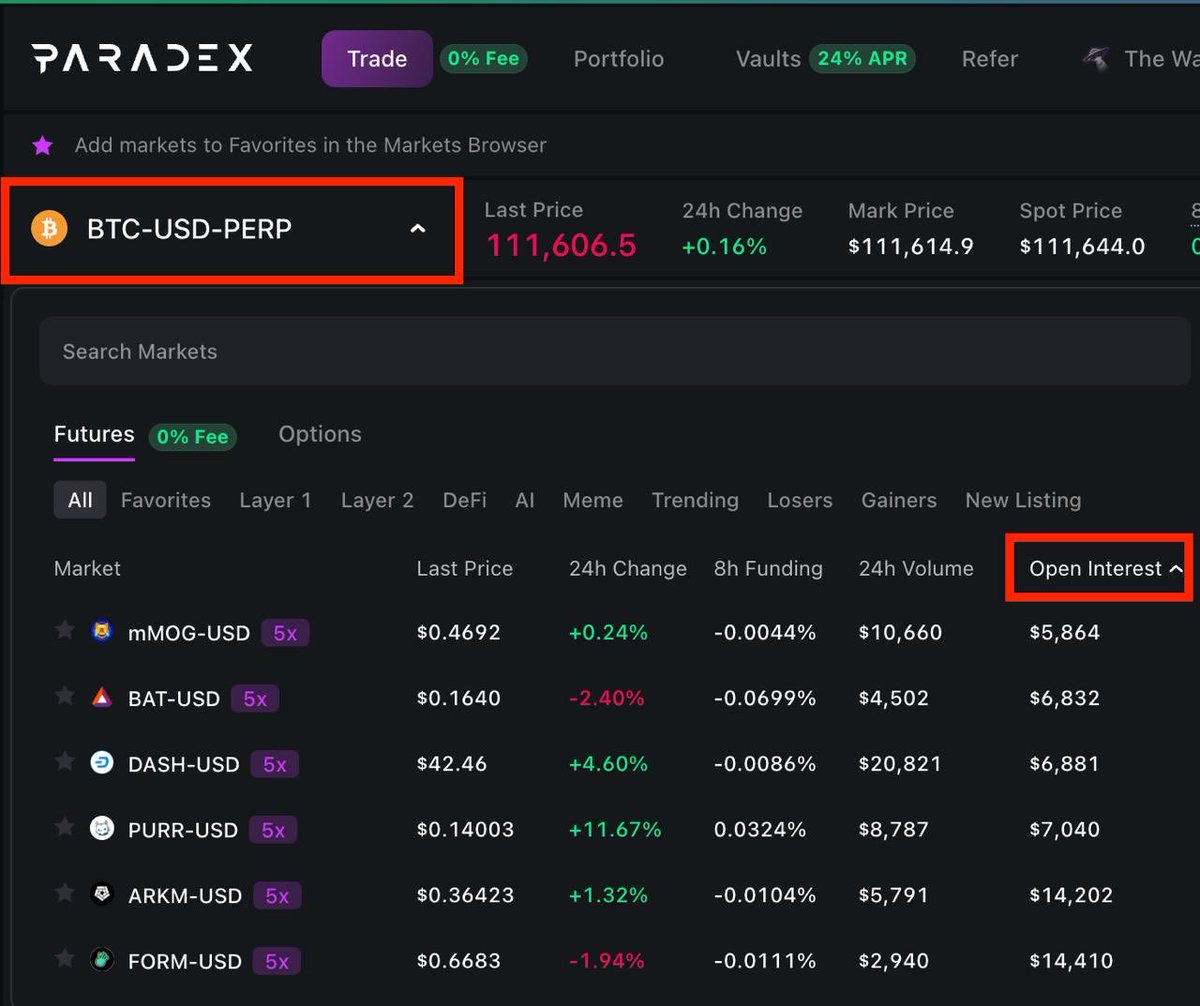Filter markets by Layer 2

377,500
